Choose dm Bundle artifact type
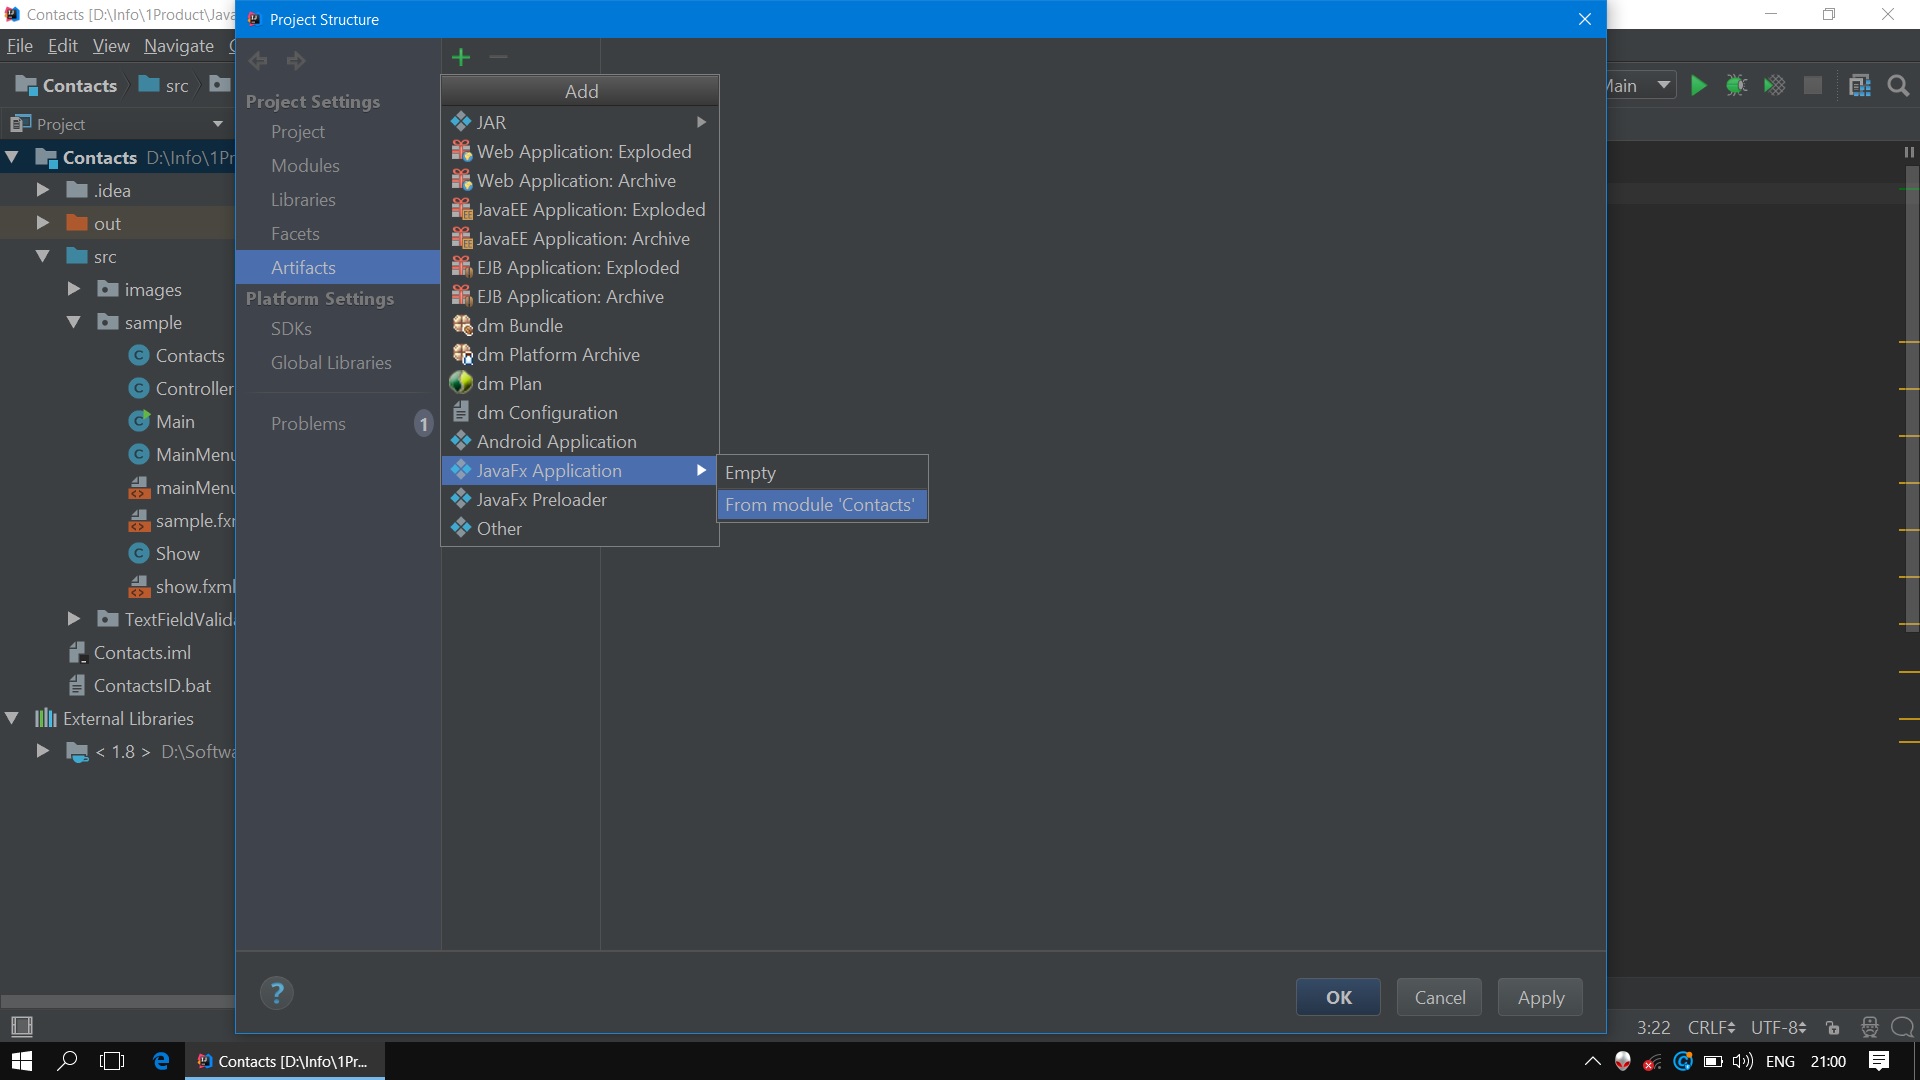 pos(580,325)
